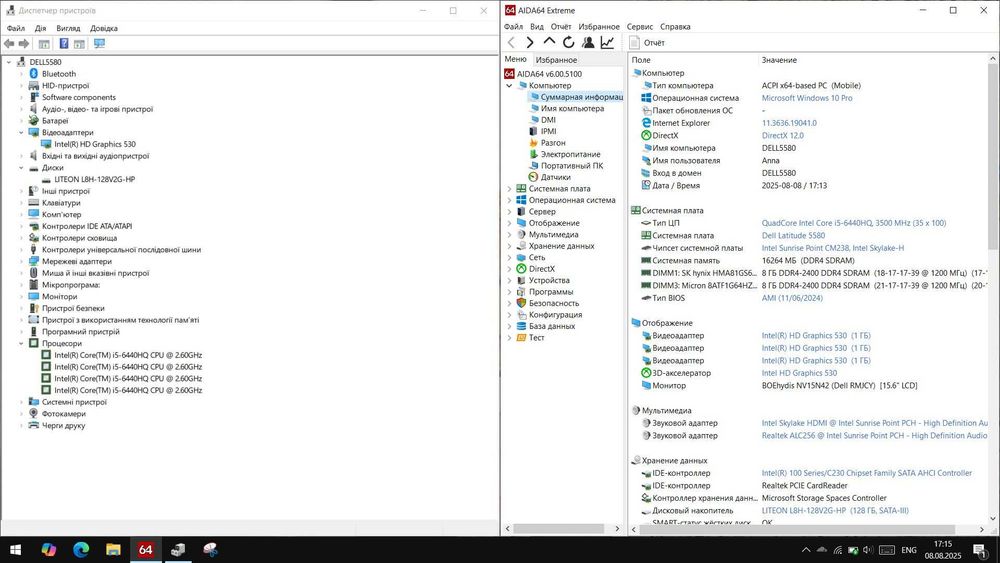Viewport: 1000px width, 563px height.
Task: Select Электропитание item in AIDA64 tree
Action: tap(570, 154)
